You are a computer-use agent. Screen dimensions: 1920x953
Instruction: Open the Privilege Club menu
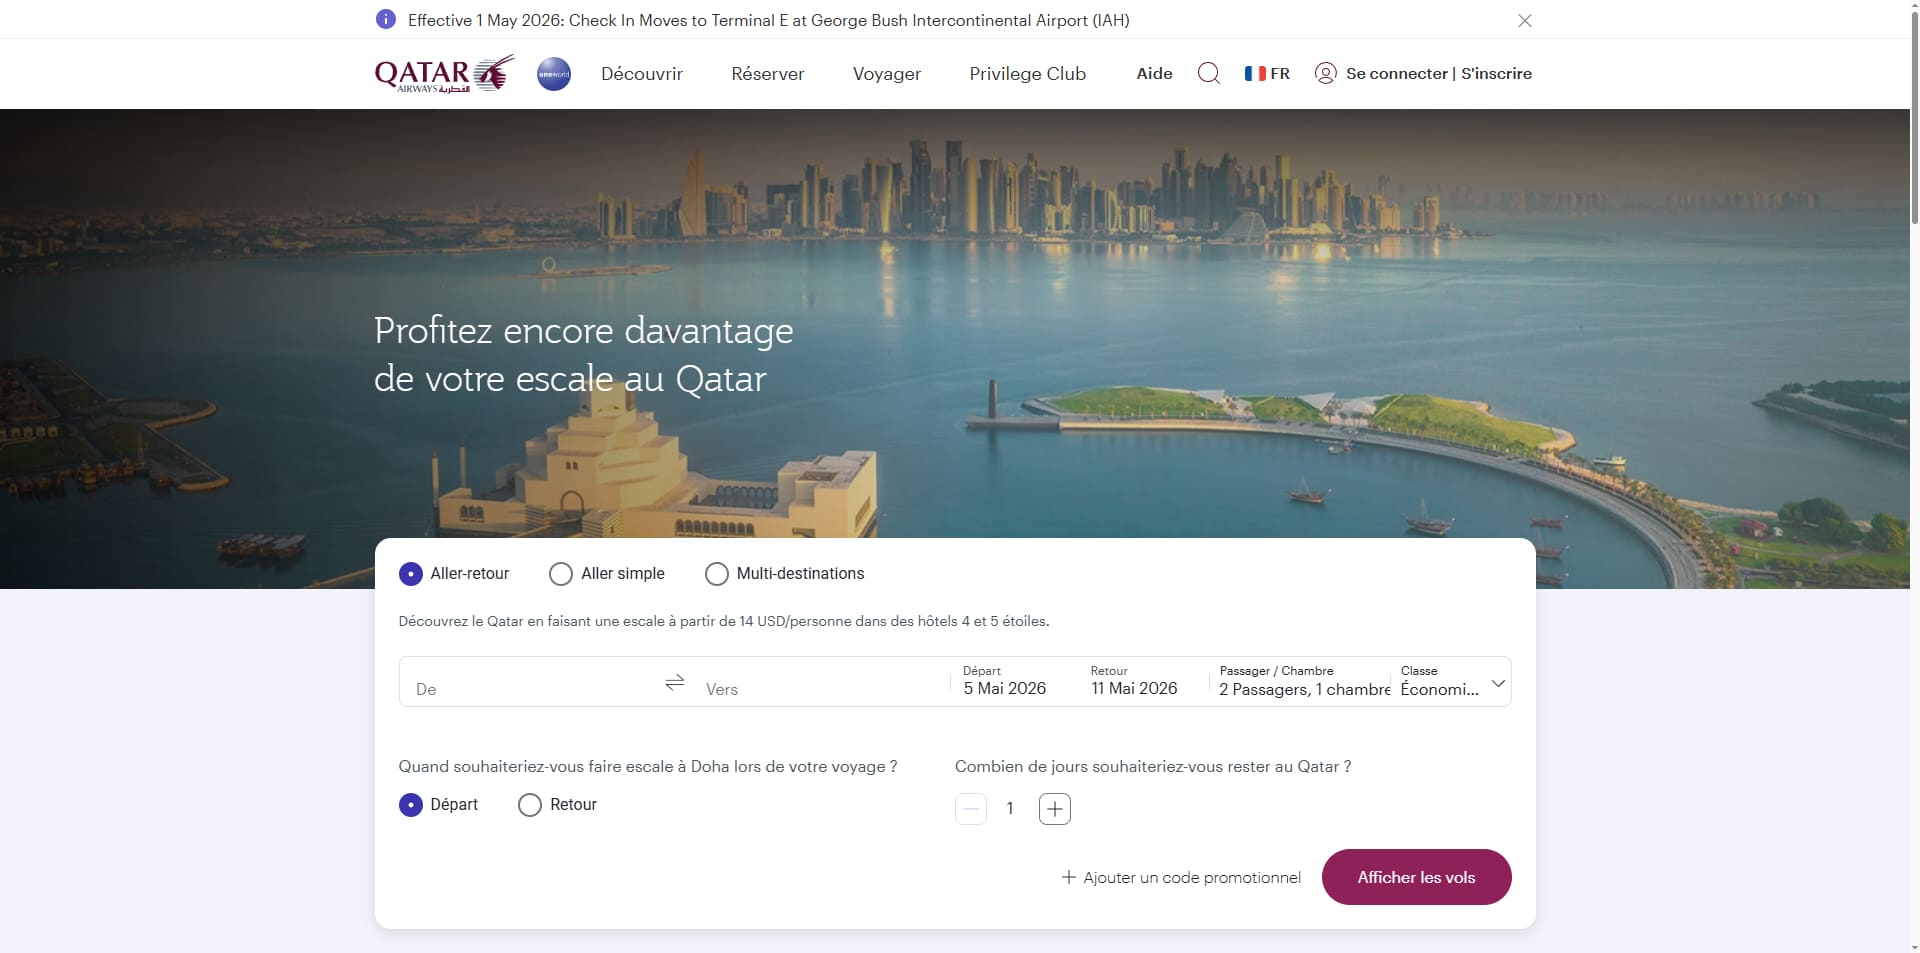click(x=1027, y=74)
